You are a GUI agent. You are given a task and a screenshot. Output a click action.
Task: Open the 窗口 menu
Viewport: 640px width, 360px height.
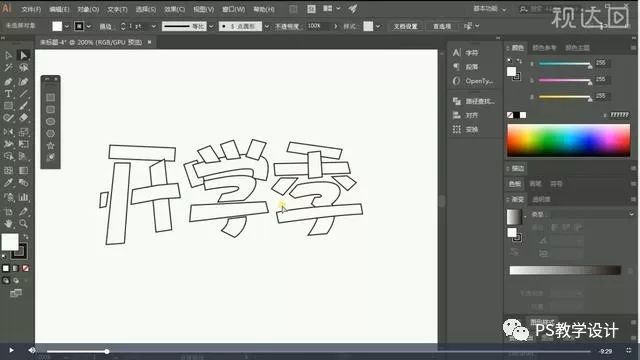(x=233, y=9)
